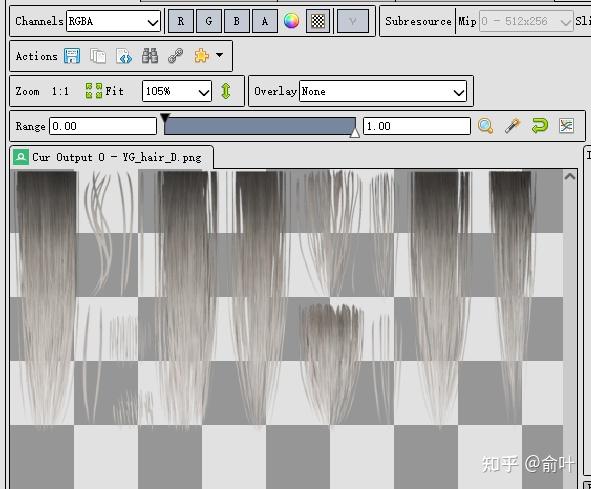The image size is (591, 489).
Task: Toggle the histogram display icon
Action: pos(567,126)
